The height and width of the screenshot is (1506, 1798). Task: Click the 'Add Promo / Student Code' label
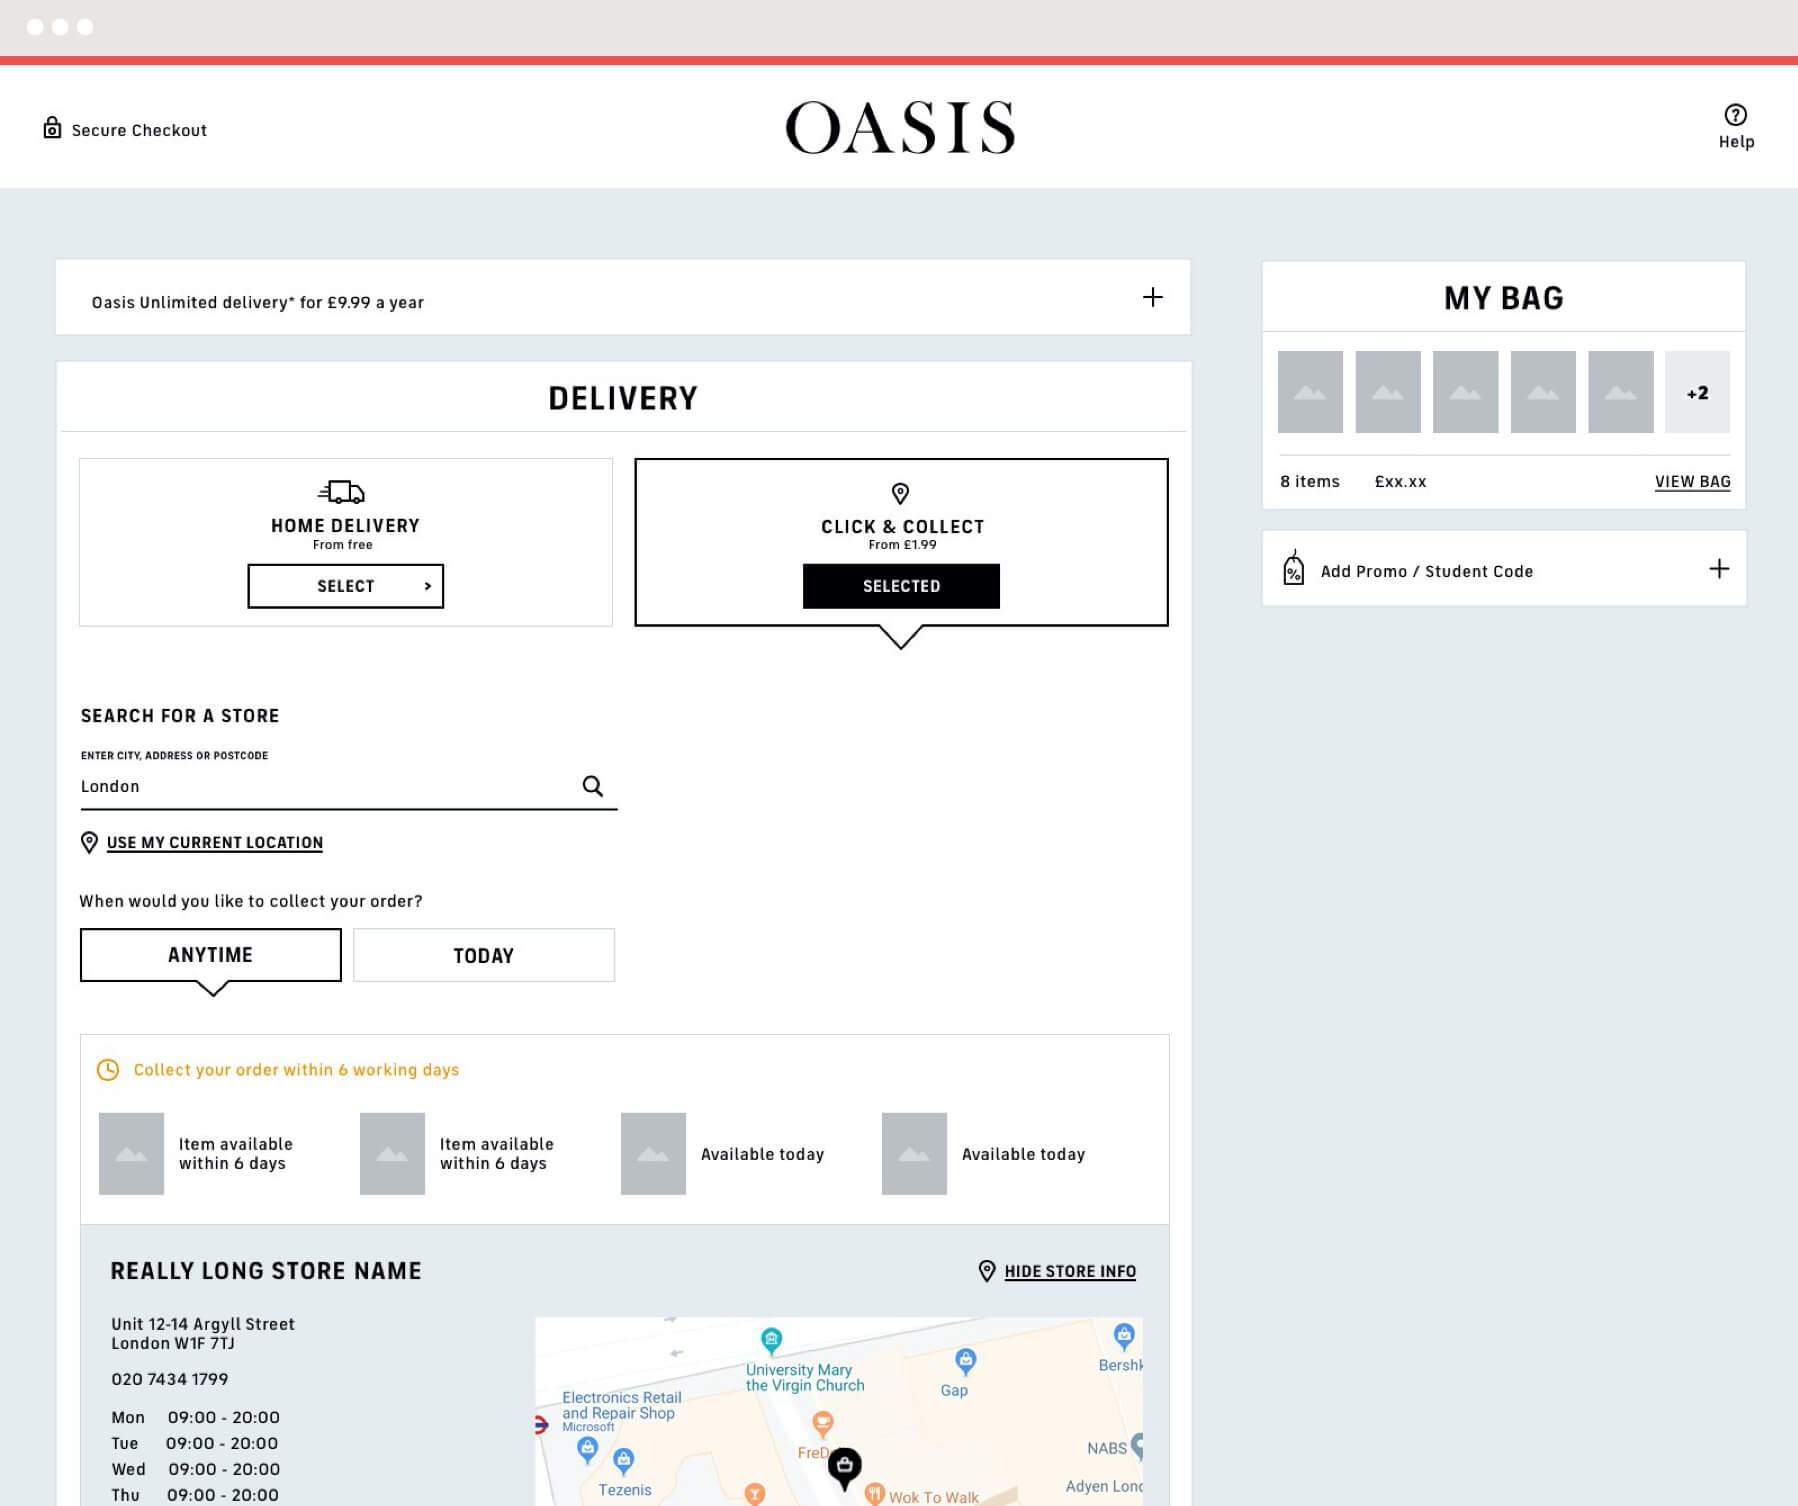click(x=1427, y=571)
